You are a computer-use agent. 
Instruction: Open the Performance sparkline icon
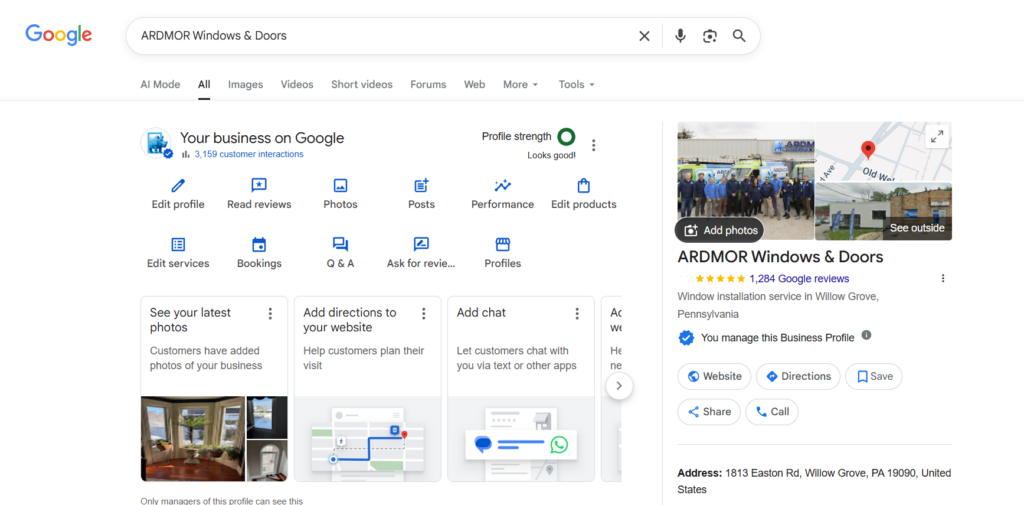coord(502,186)
